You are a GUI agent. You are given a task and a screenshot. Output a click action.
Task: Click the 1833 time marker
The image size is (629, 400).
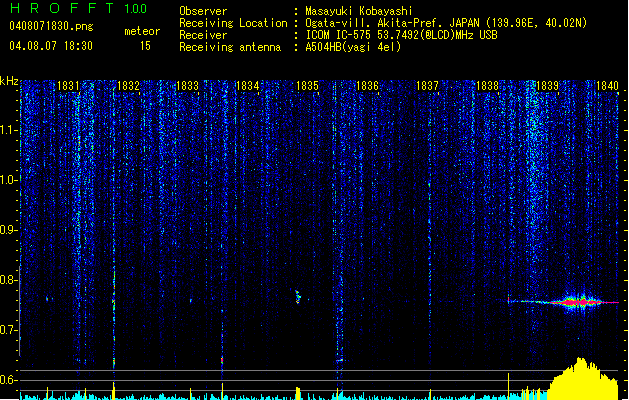pyautogui.click(x=188, y=86)
